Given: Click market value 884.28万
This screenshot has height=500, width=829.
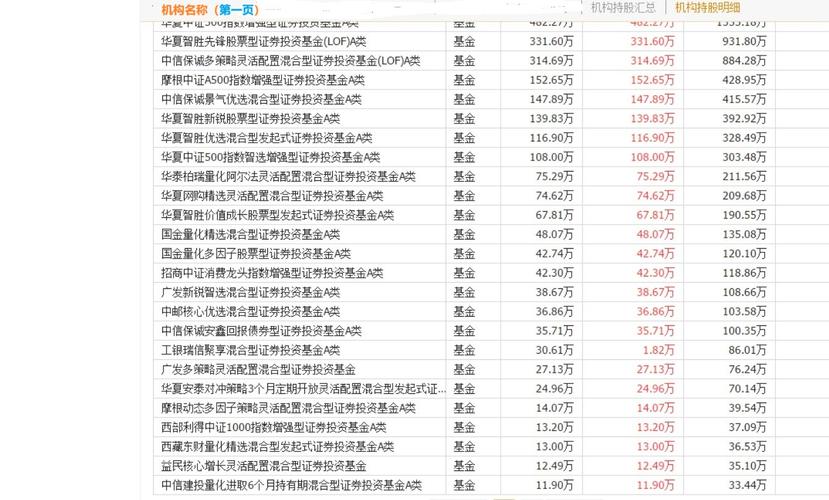Looking at the screenshot, I should click(x=744, y=61).
